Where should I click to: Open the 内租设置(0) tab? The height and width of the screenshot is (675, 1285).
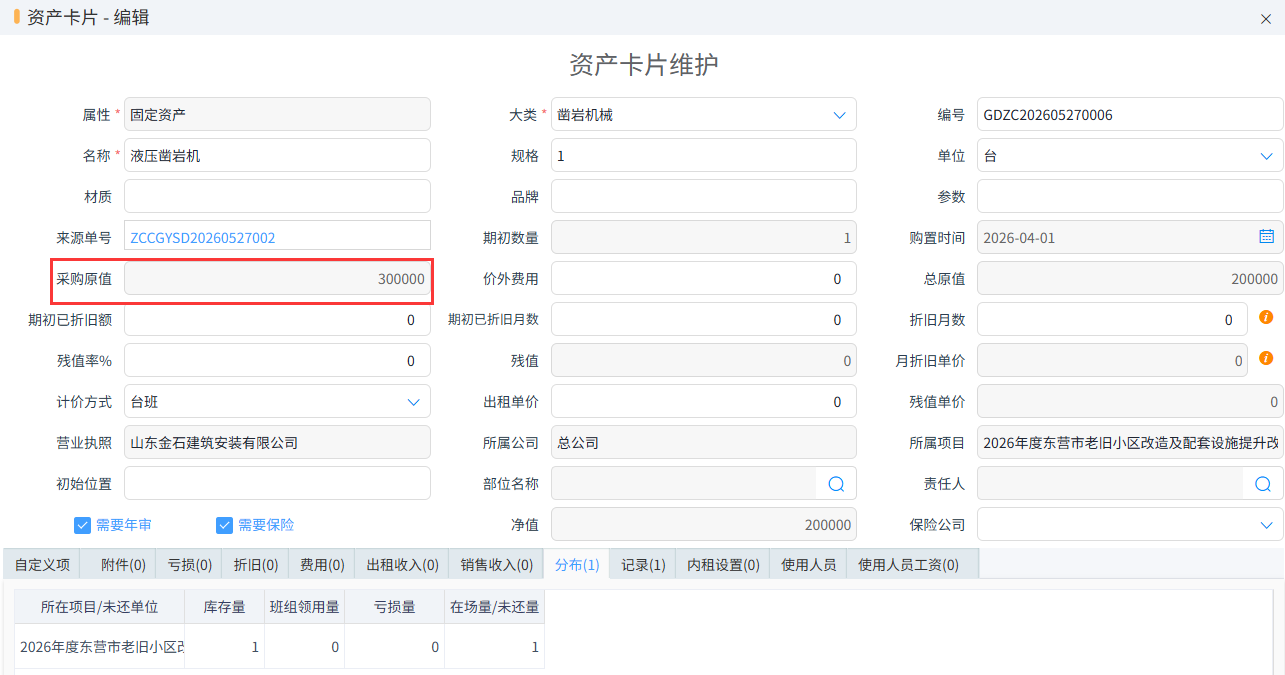tap(723, 564)
